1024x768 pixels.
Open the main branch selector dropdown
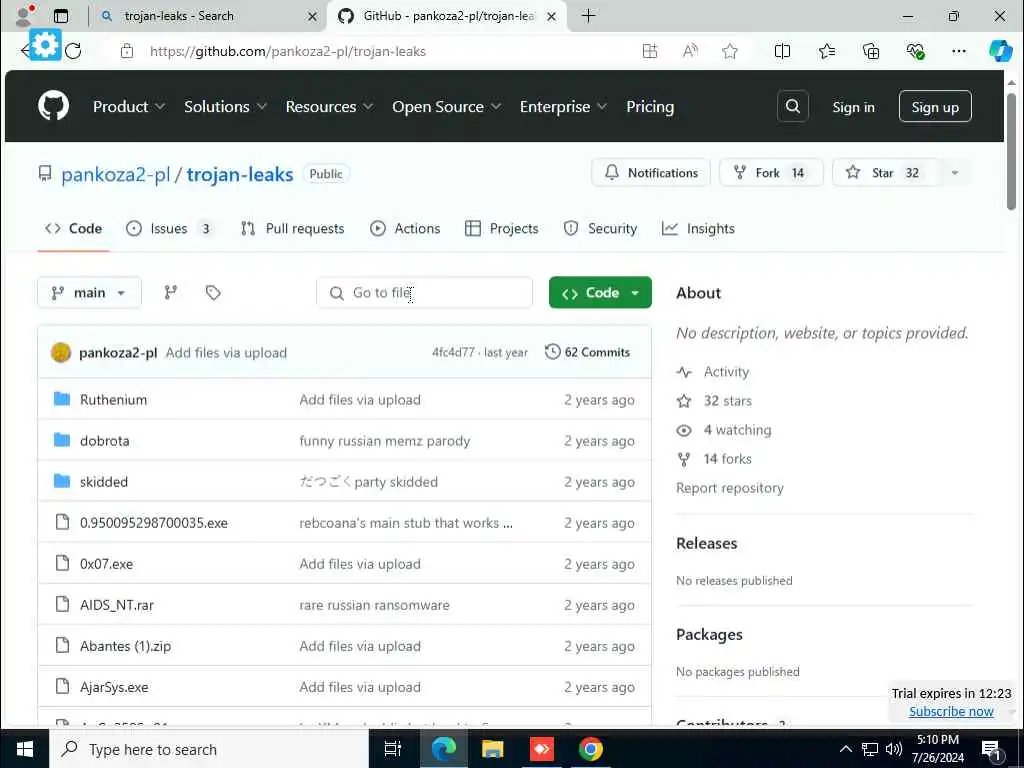click(89, 293)
